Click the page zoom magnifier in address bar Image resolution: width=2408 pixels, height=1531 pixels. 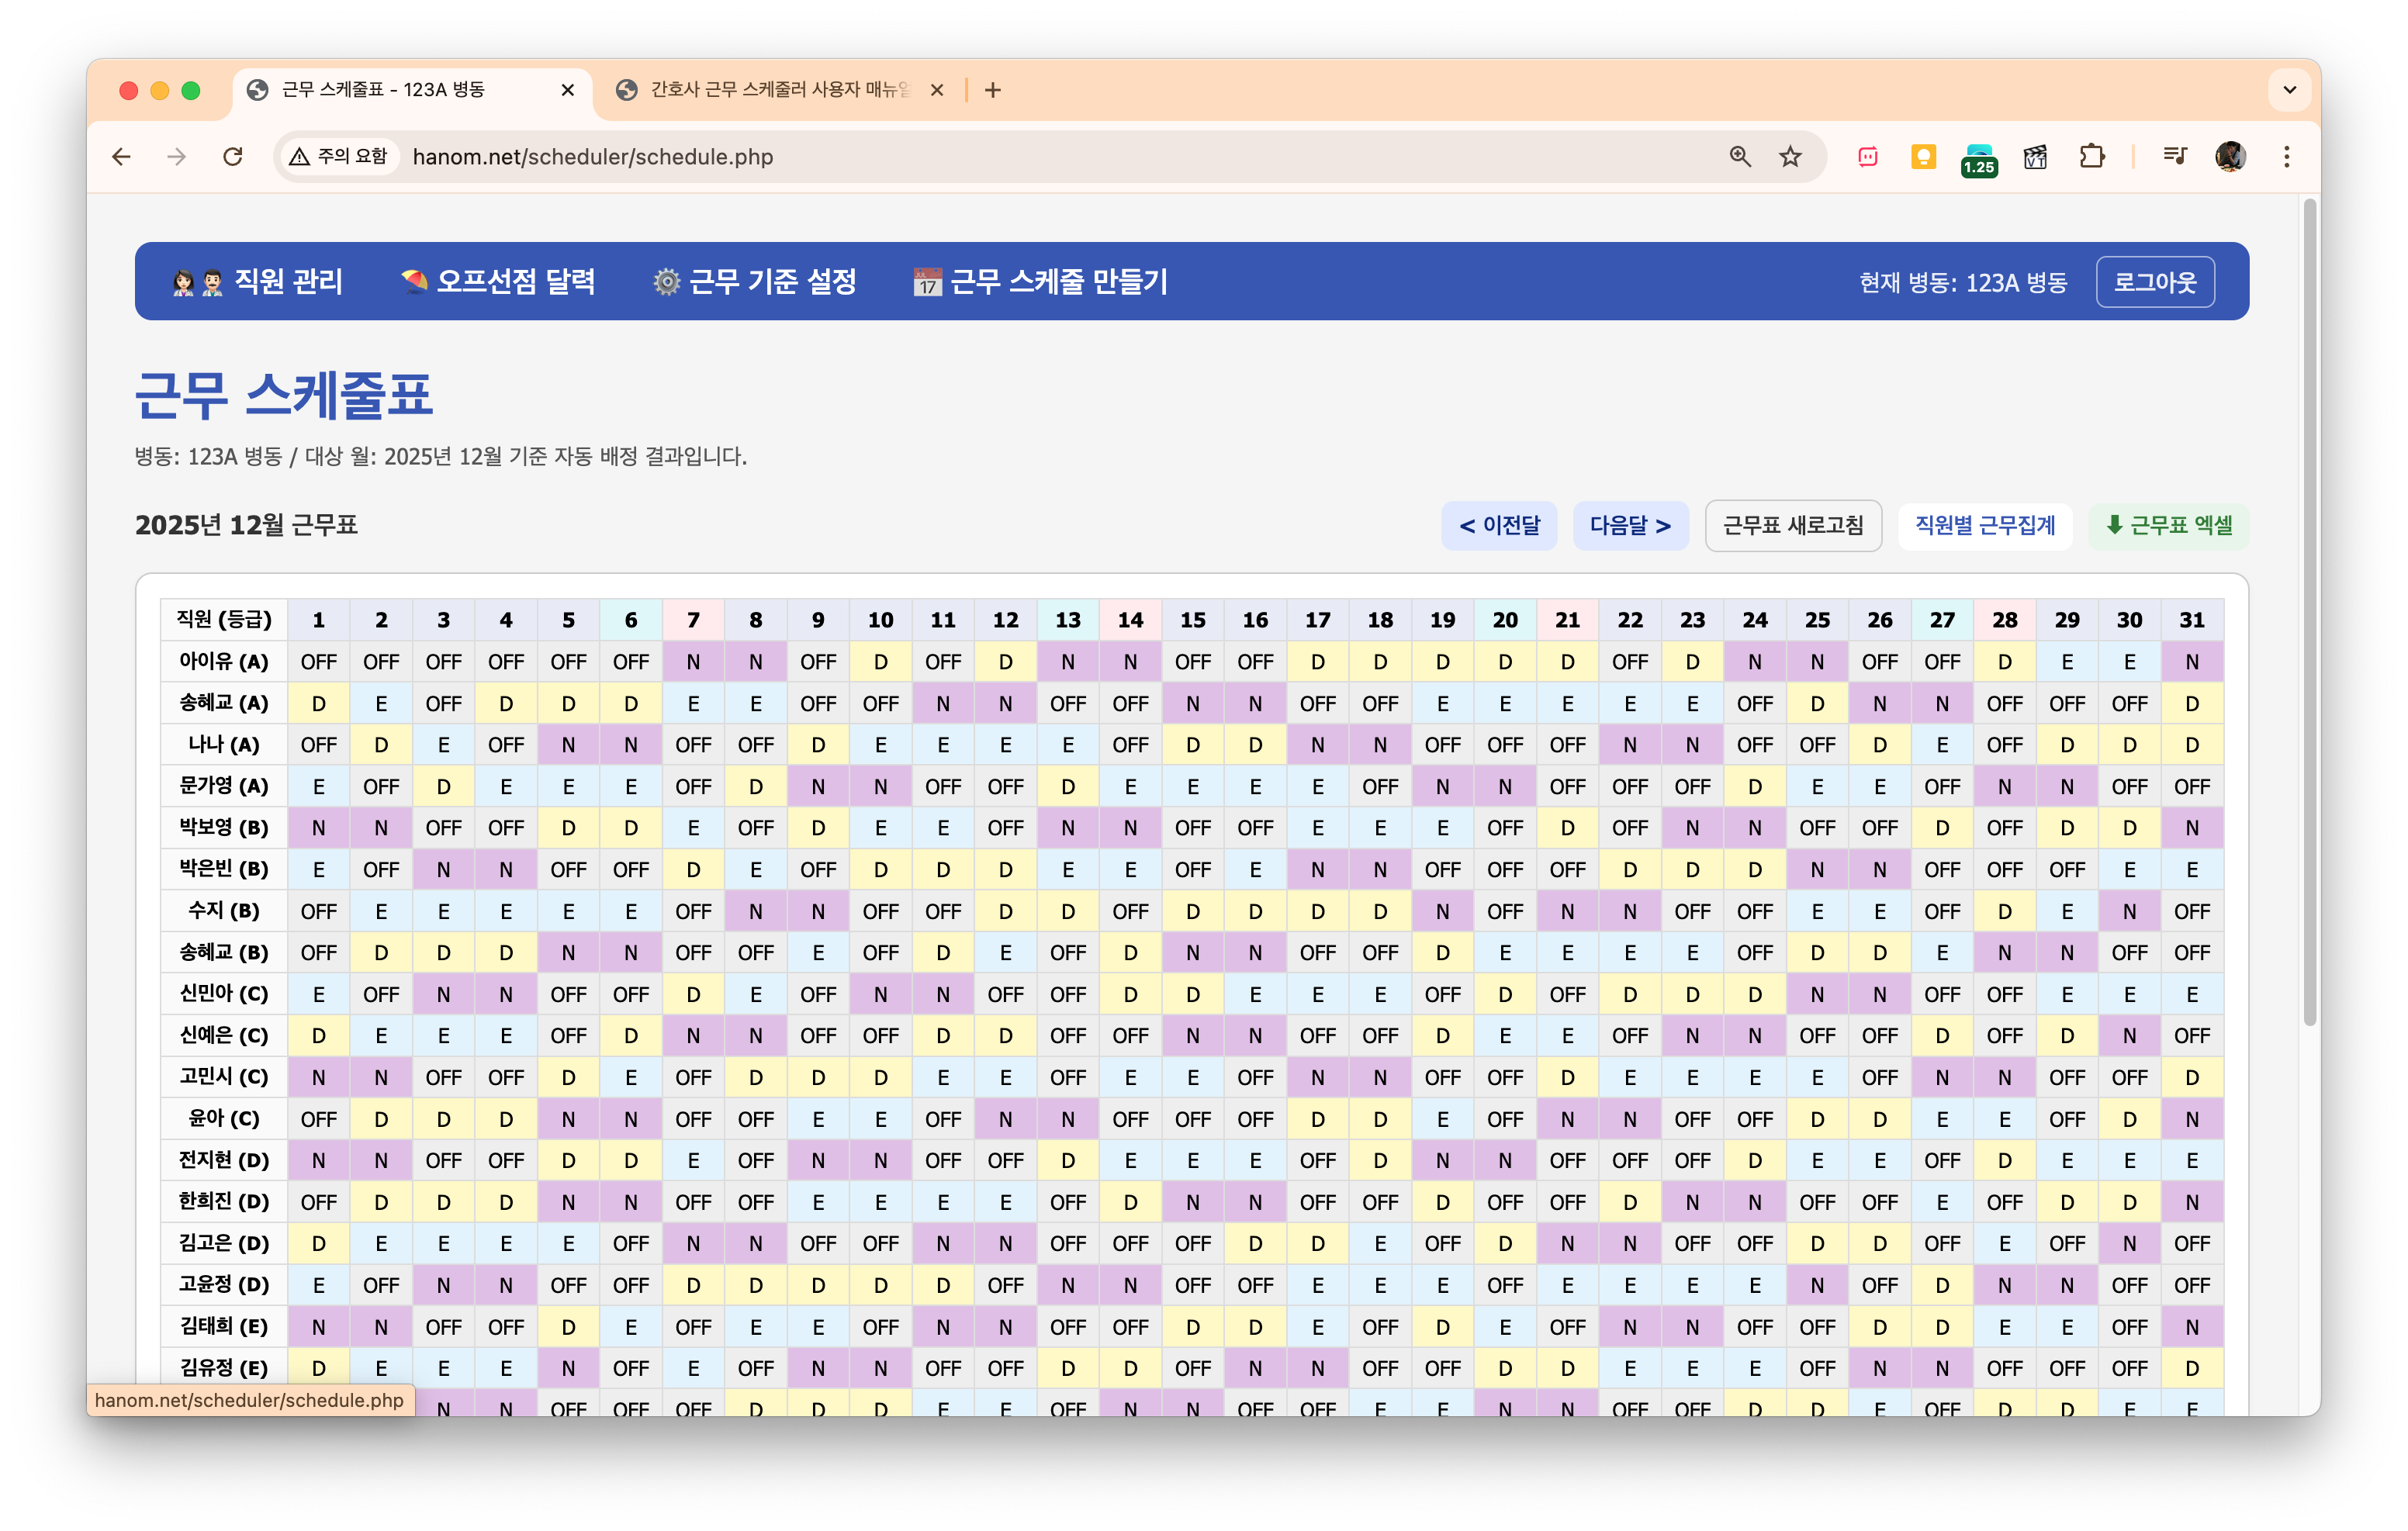coord(1740,156)
